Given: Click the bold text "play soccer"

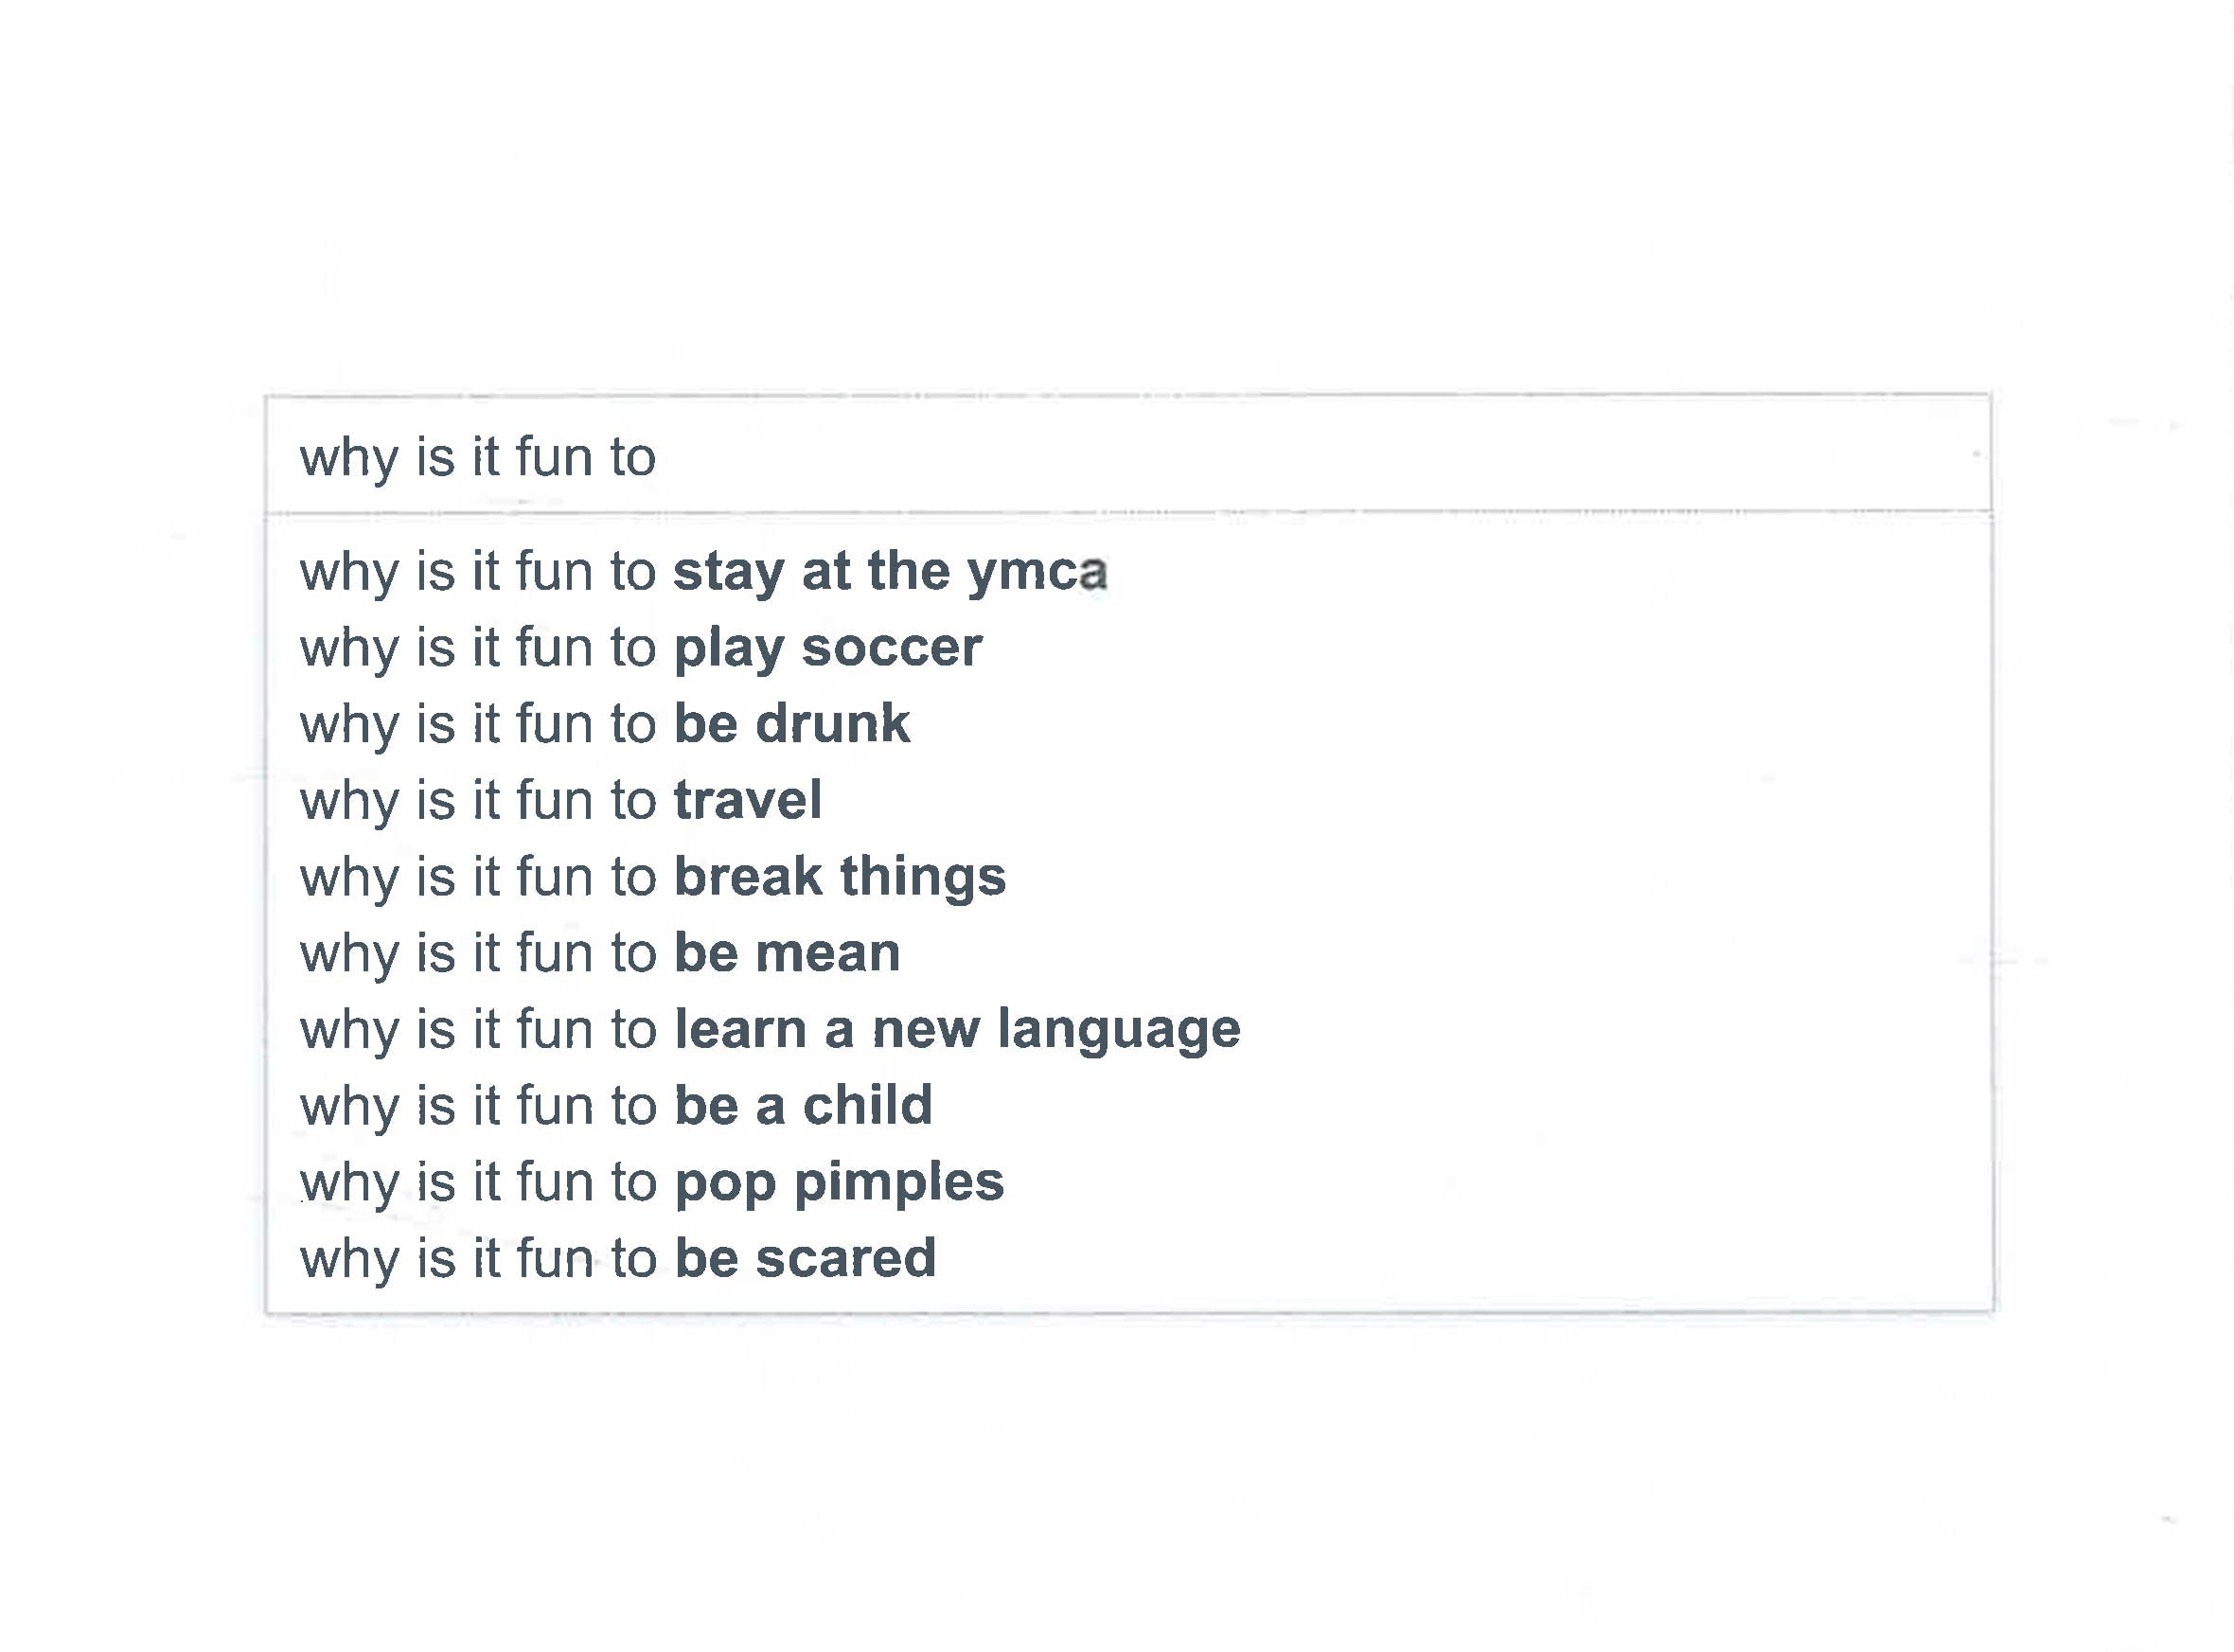Looking at the screenshot, I should pos(828,648).
